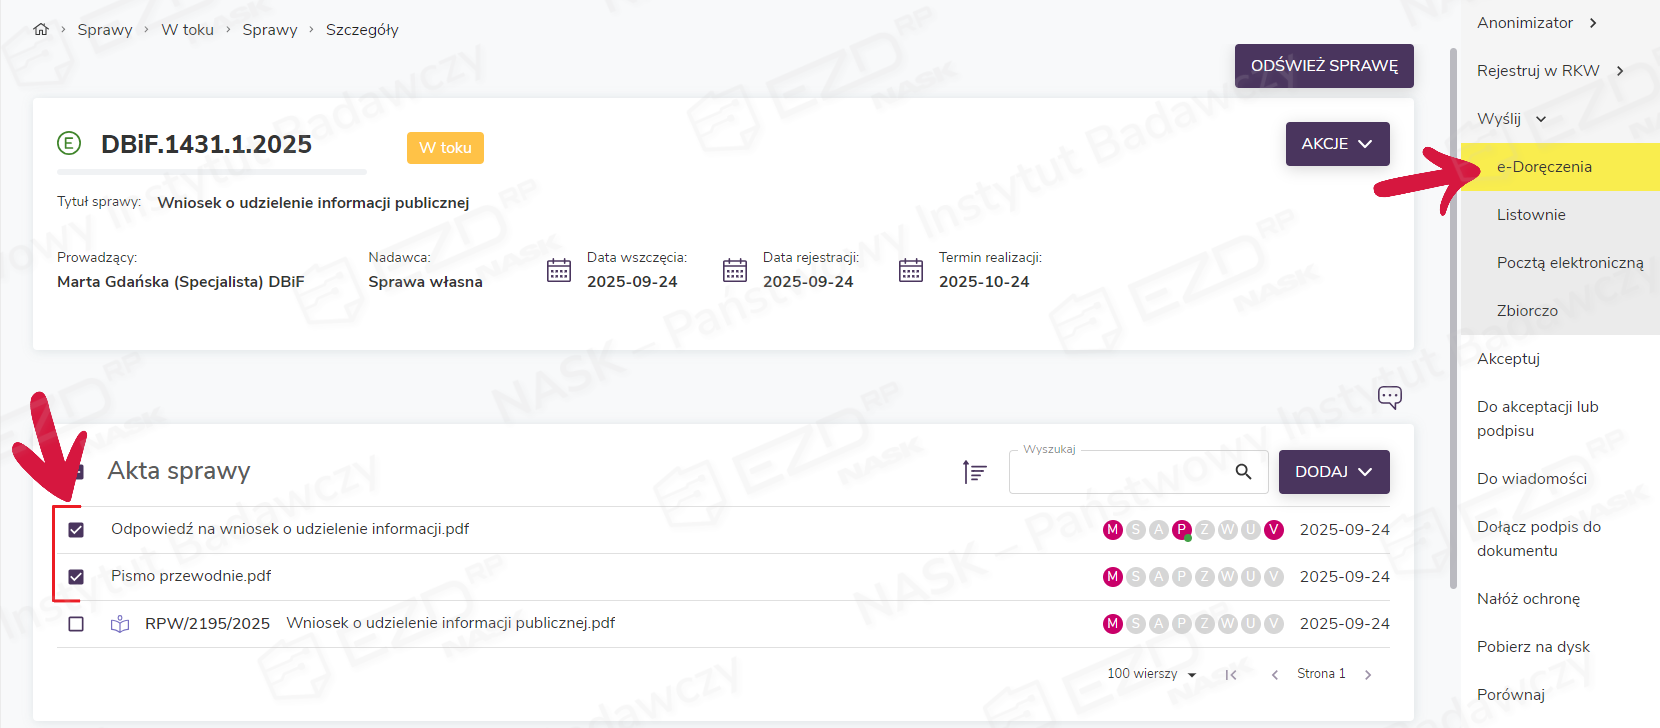Image resolution: width=1660 pixels, height=728 pixels.
Task: Go to next page arrow in pagination
Action: 1368,675
